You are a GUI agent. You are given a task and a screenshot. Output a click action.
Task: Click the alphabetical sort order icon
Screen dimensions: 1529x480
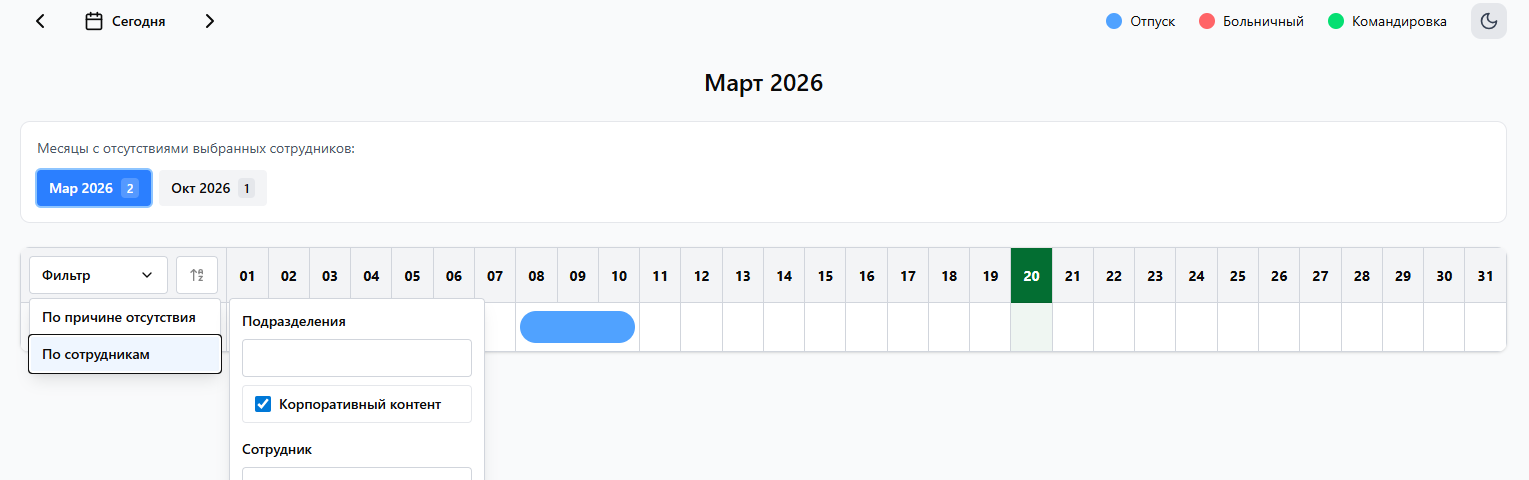pyautogui.click(x=197, y=275)
